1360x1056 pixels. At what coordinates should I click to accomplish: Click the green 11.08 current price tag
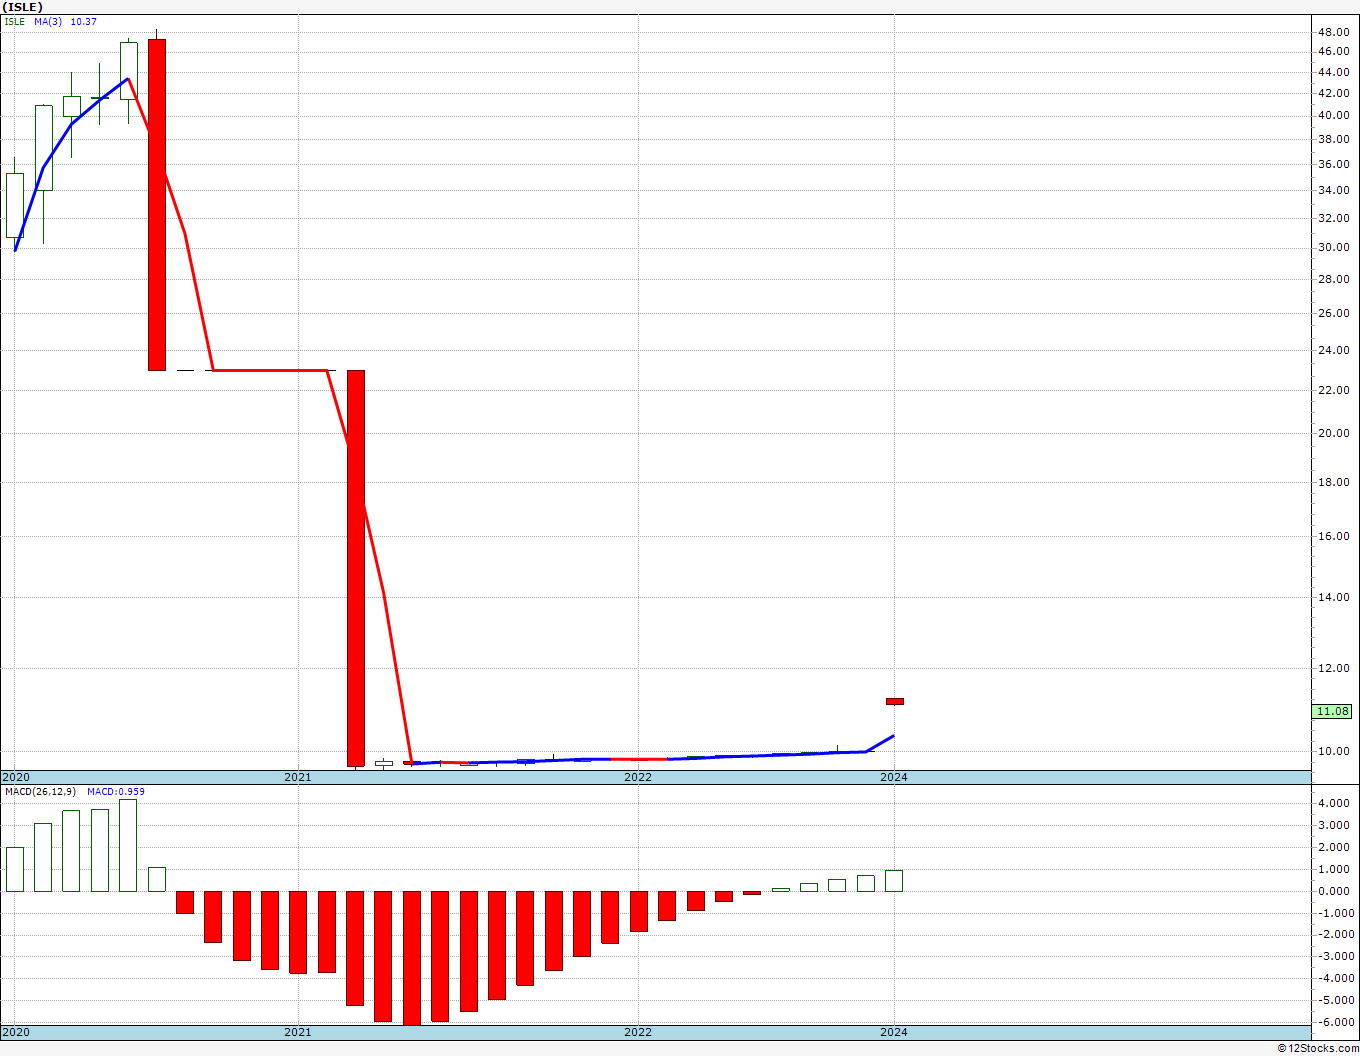(1333, 711)
